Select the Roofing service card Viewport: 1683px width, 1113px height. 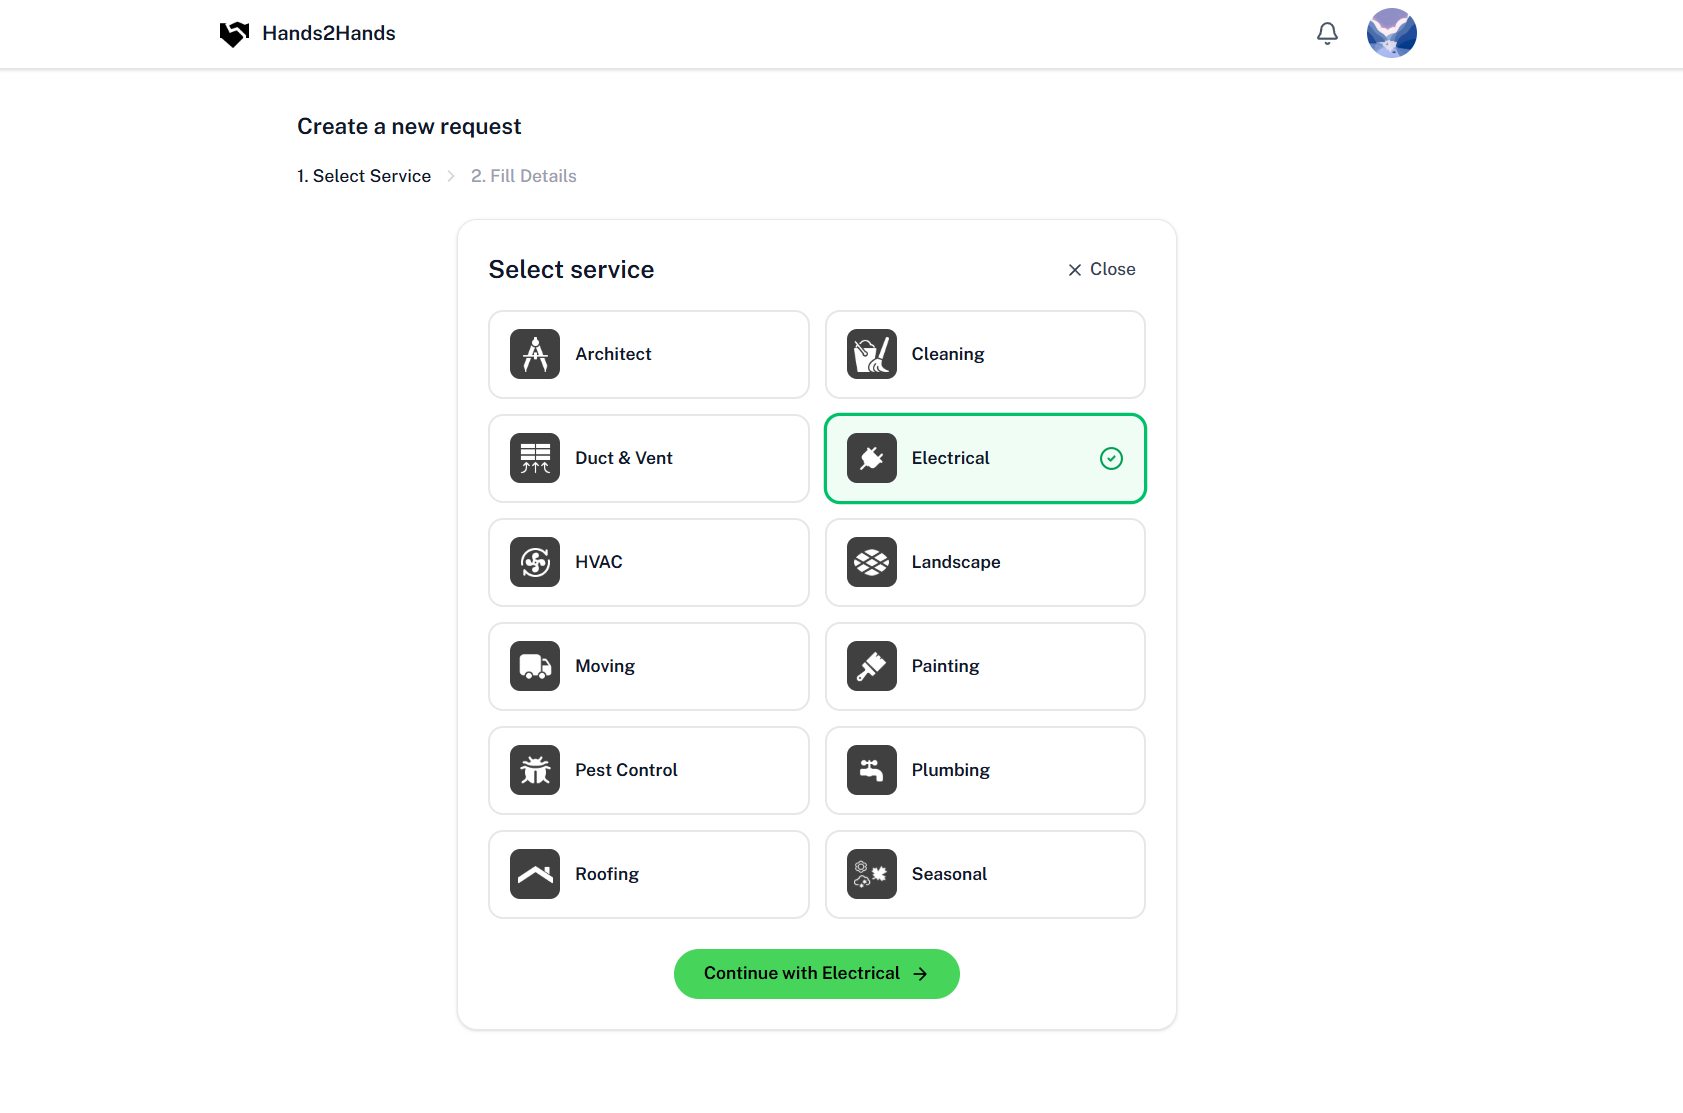click(x=649, y=874)
